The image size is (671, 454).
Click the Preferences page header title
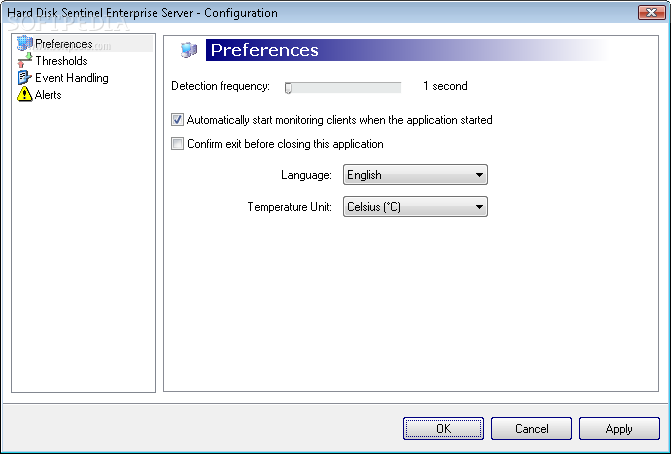pyautogui.click(x=264, y=50)
